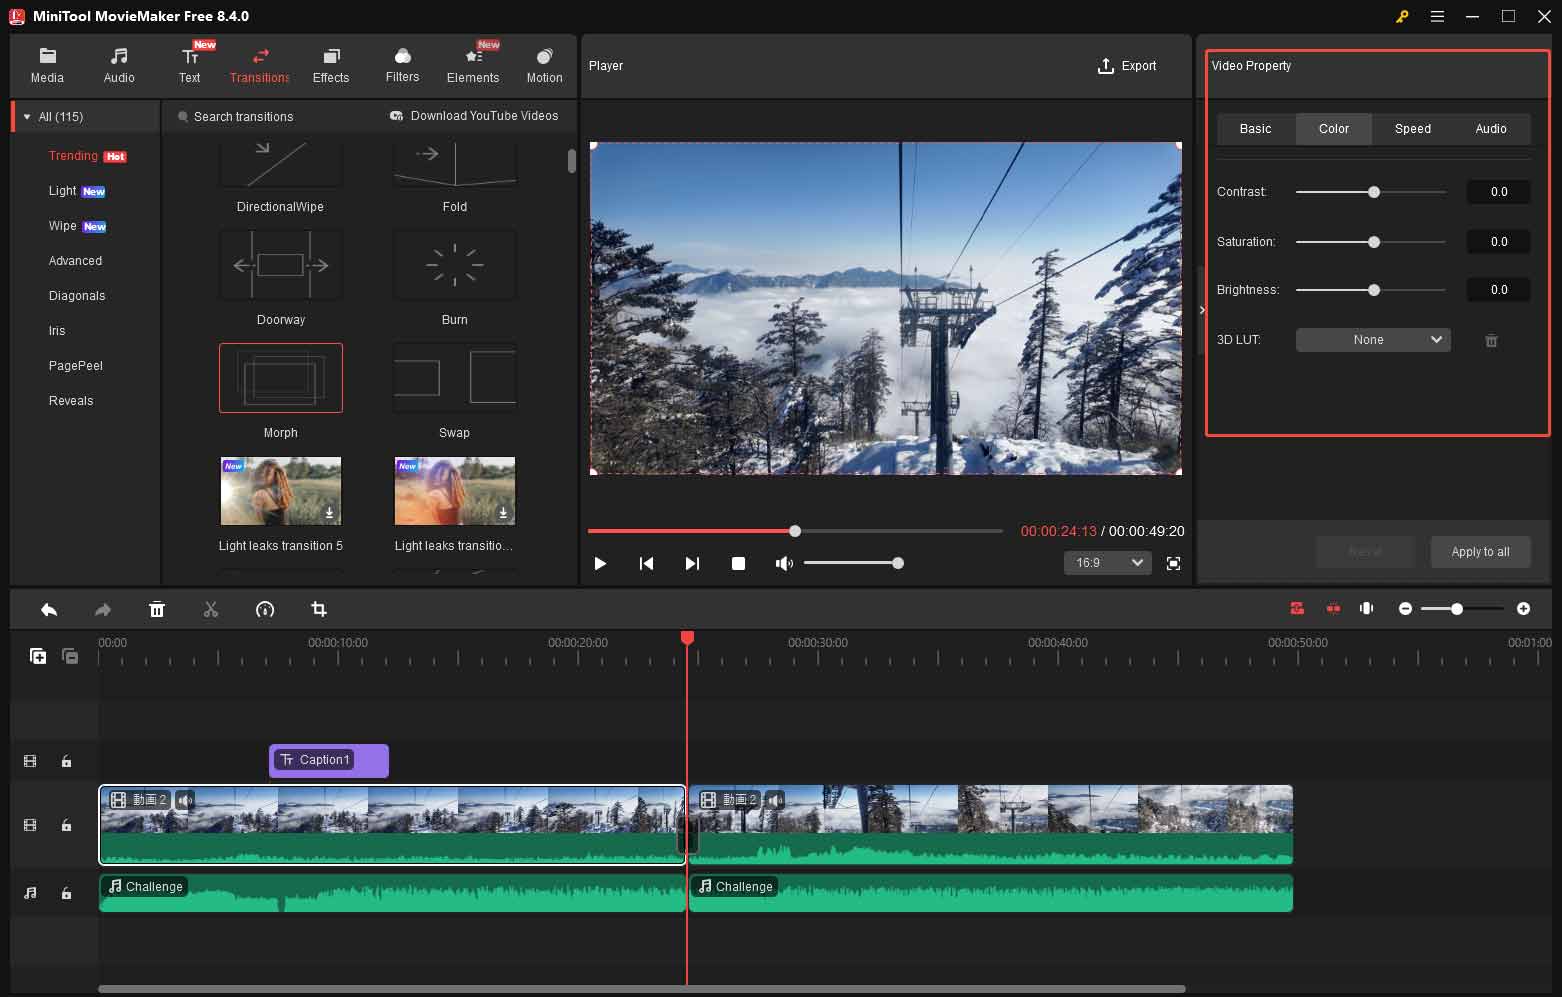
Task: Open the Audio library
Action: (x=118, y=64)
